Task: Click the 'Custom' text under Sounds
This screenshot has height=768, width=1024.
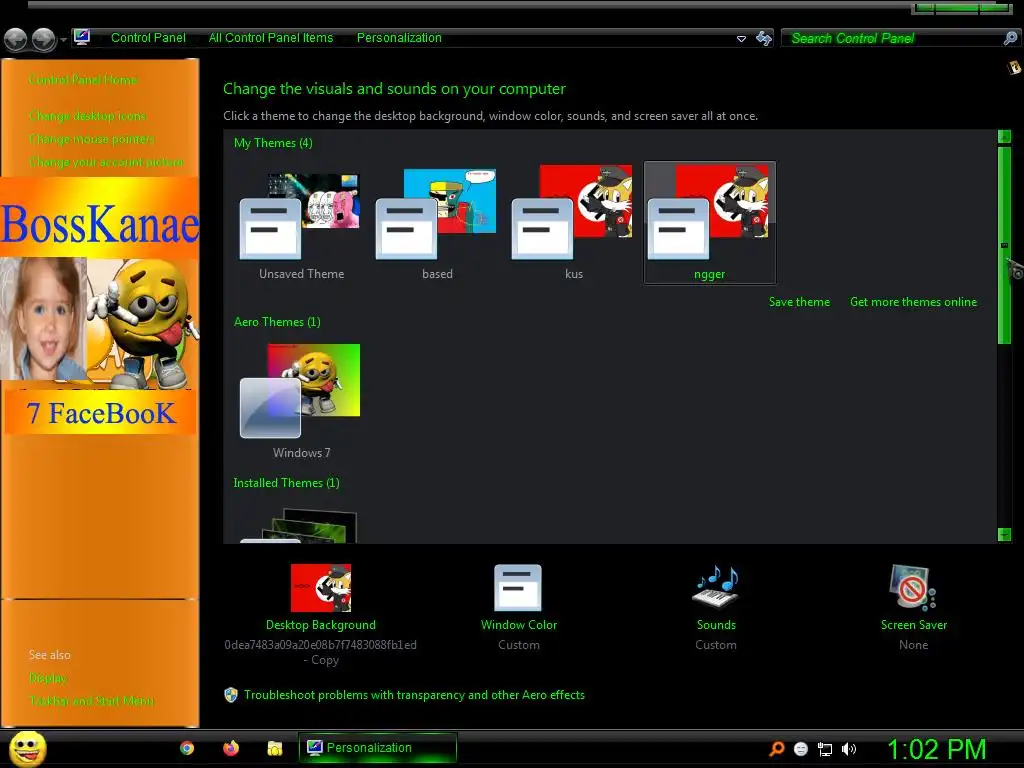Action: (716, 645)
